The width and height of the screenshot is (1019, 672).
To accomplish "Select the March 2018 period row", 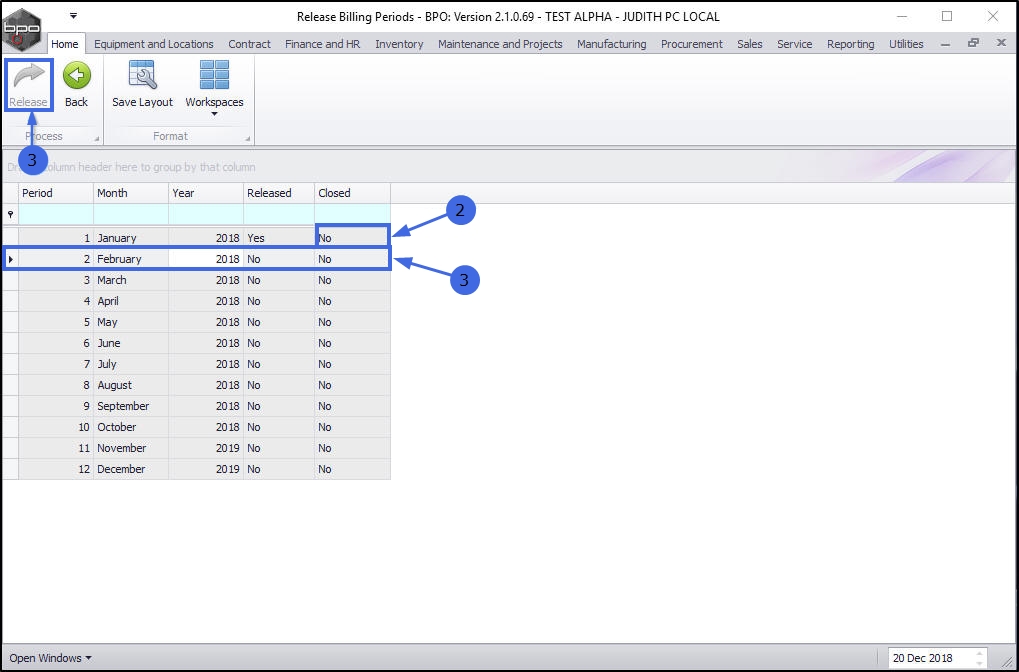I will (x=196, y=280).
